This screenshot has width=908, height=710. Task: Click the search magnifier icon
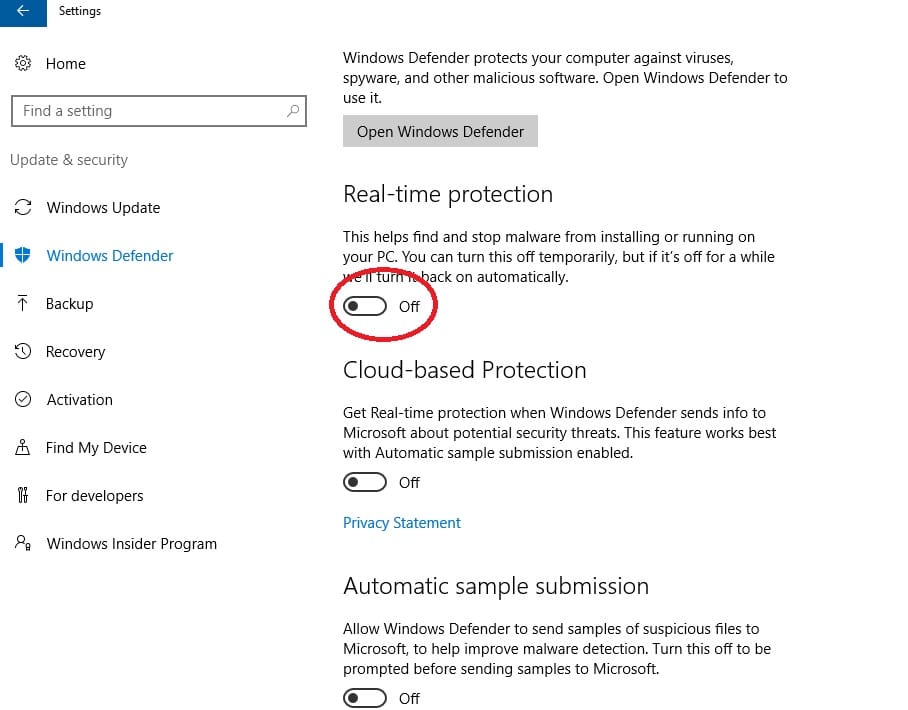[293, 111]
